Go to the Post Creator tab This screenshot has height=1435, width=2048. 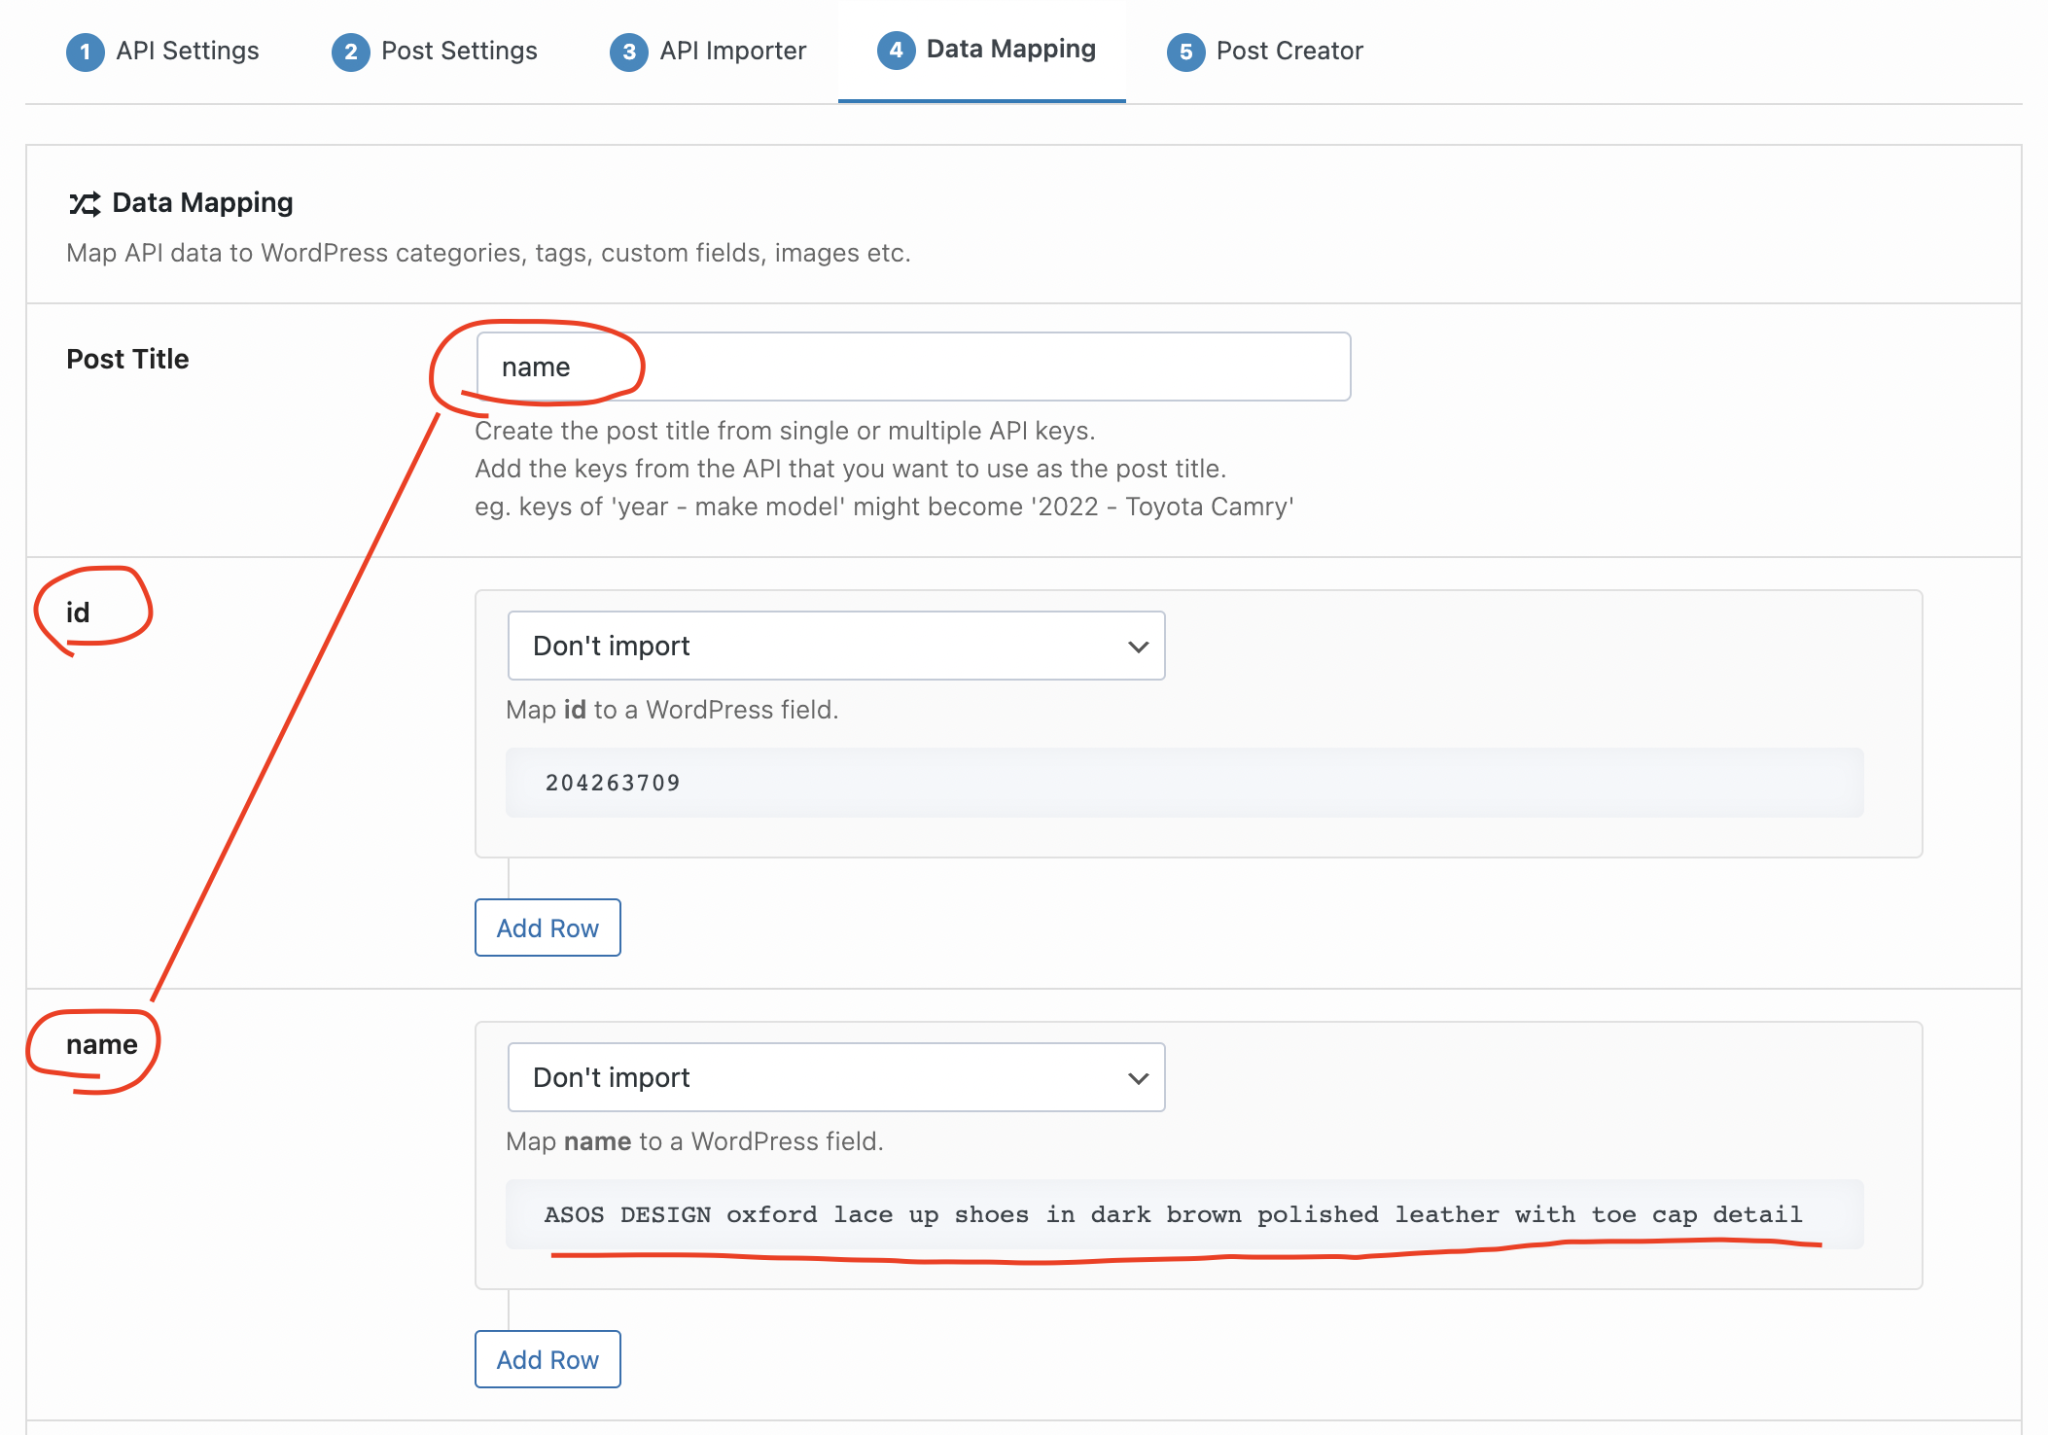pyautogui.click(x=1289, y=51)
